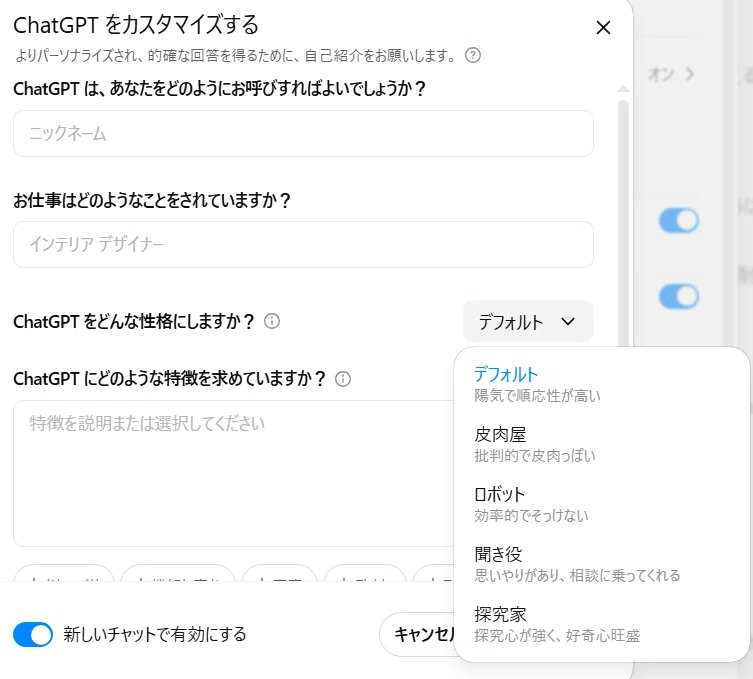
Task: Select the ロボット personality option
Action: pyautogui.click(x=601, y=504)
